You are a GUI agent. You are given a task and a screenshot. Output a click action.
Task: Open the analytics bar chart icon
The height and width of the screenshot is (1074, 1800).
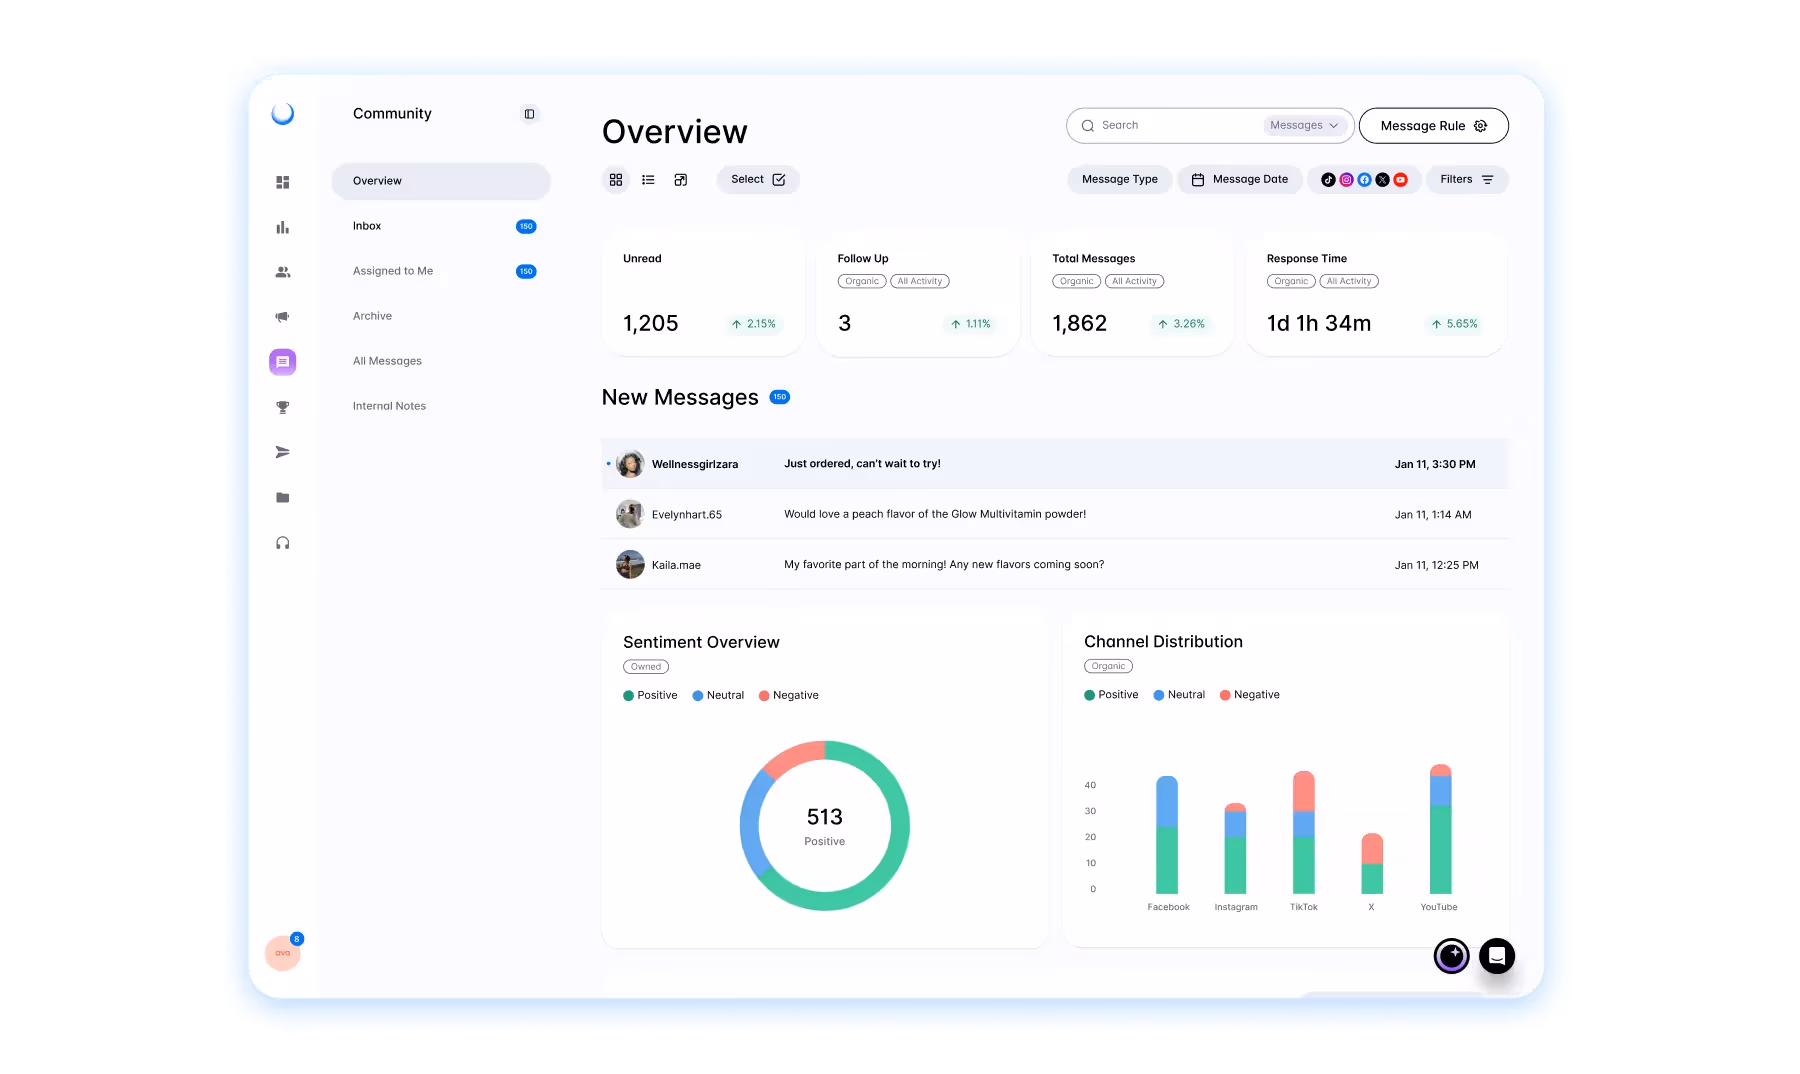click(x=283, y=227)
